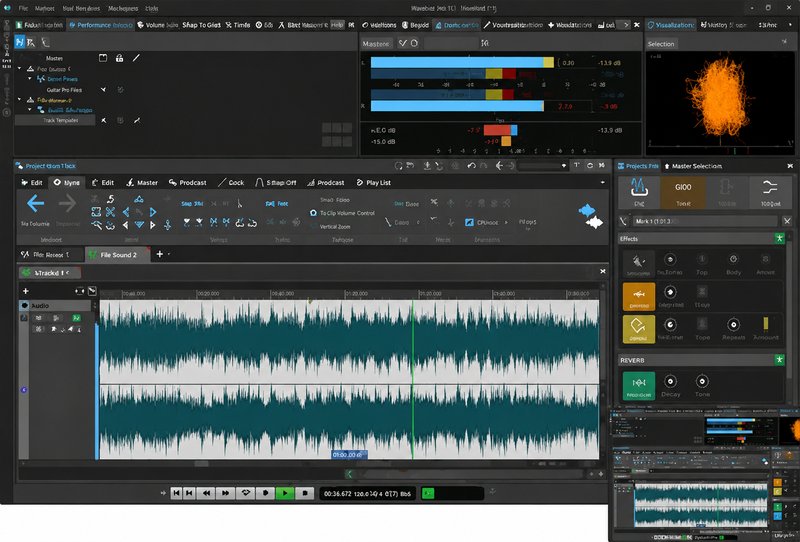The image size is (800, 542).
Task: Click the checkmark icon beside the Mastere button
Action: pos(403,43)
